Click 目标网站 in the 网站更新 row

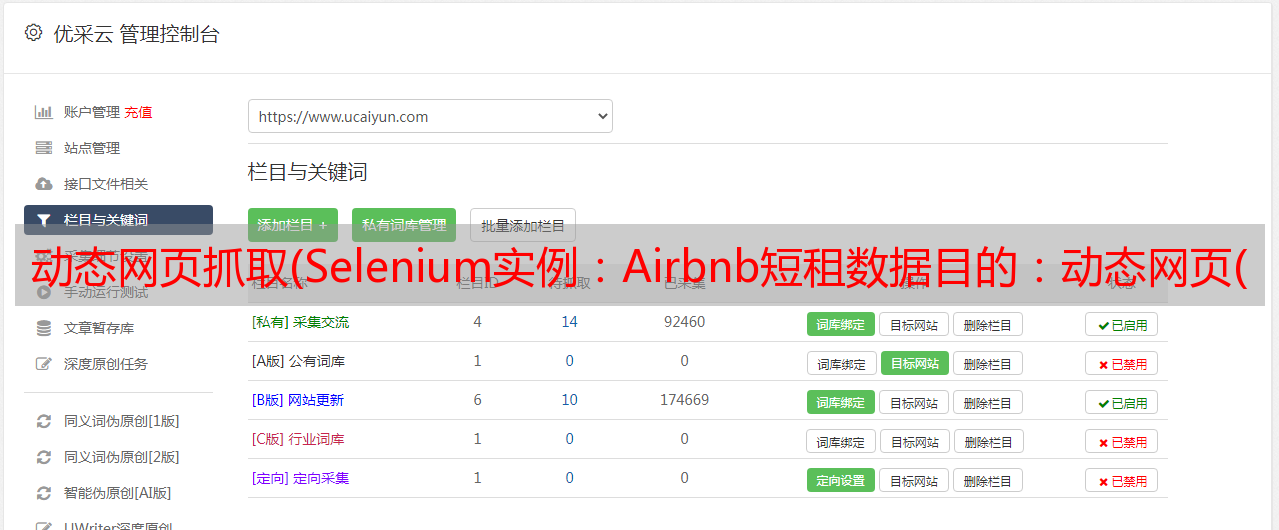pyautogui.click(x=914, y=402)
